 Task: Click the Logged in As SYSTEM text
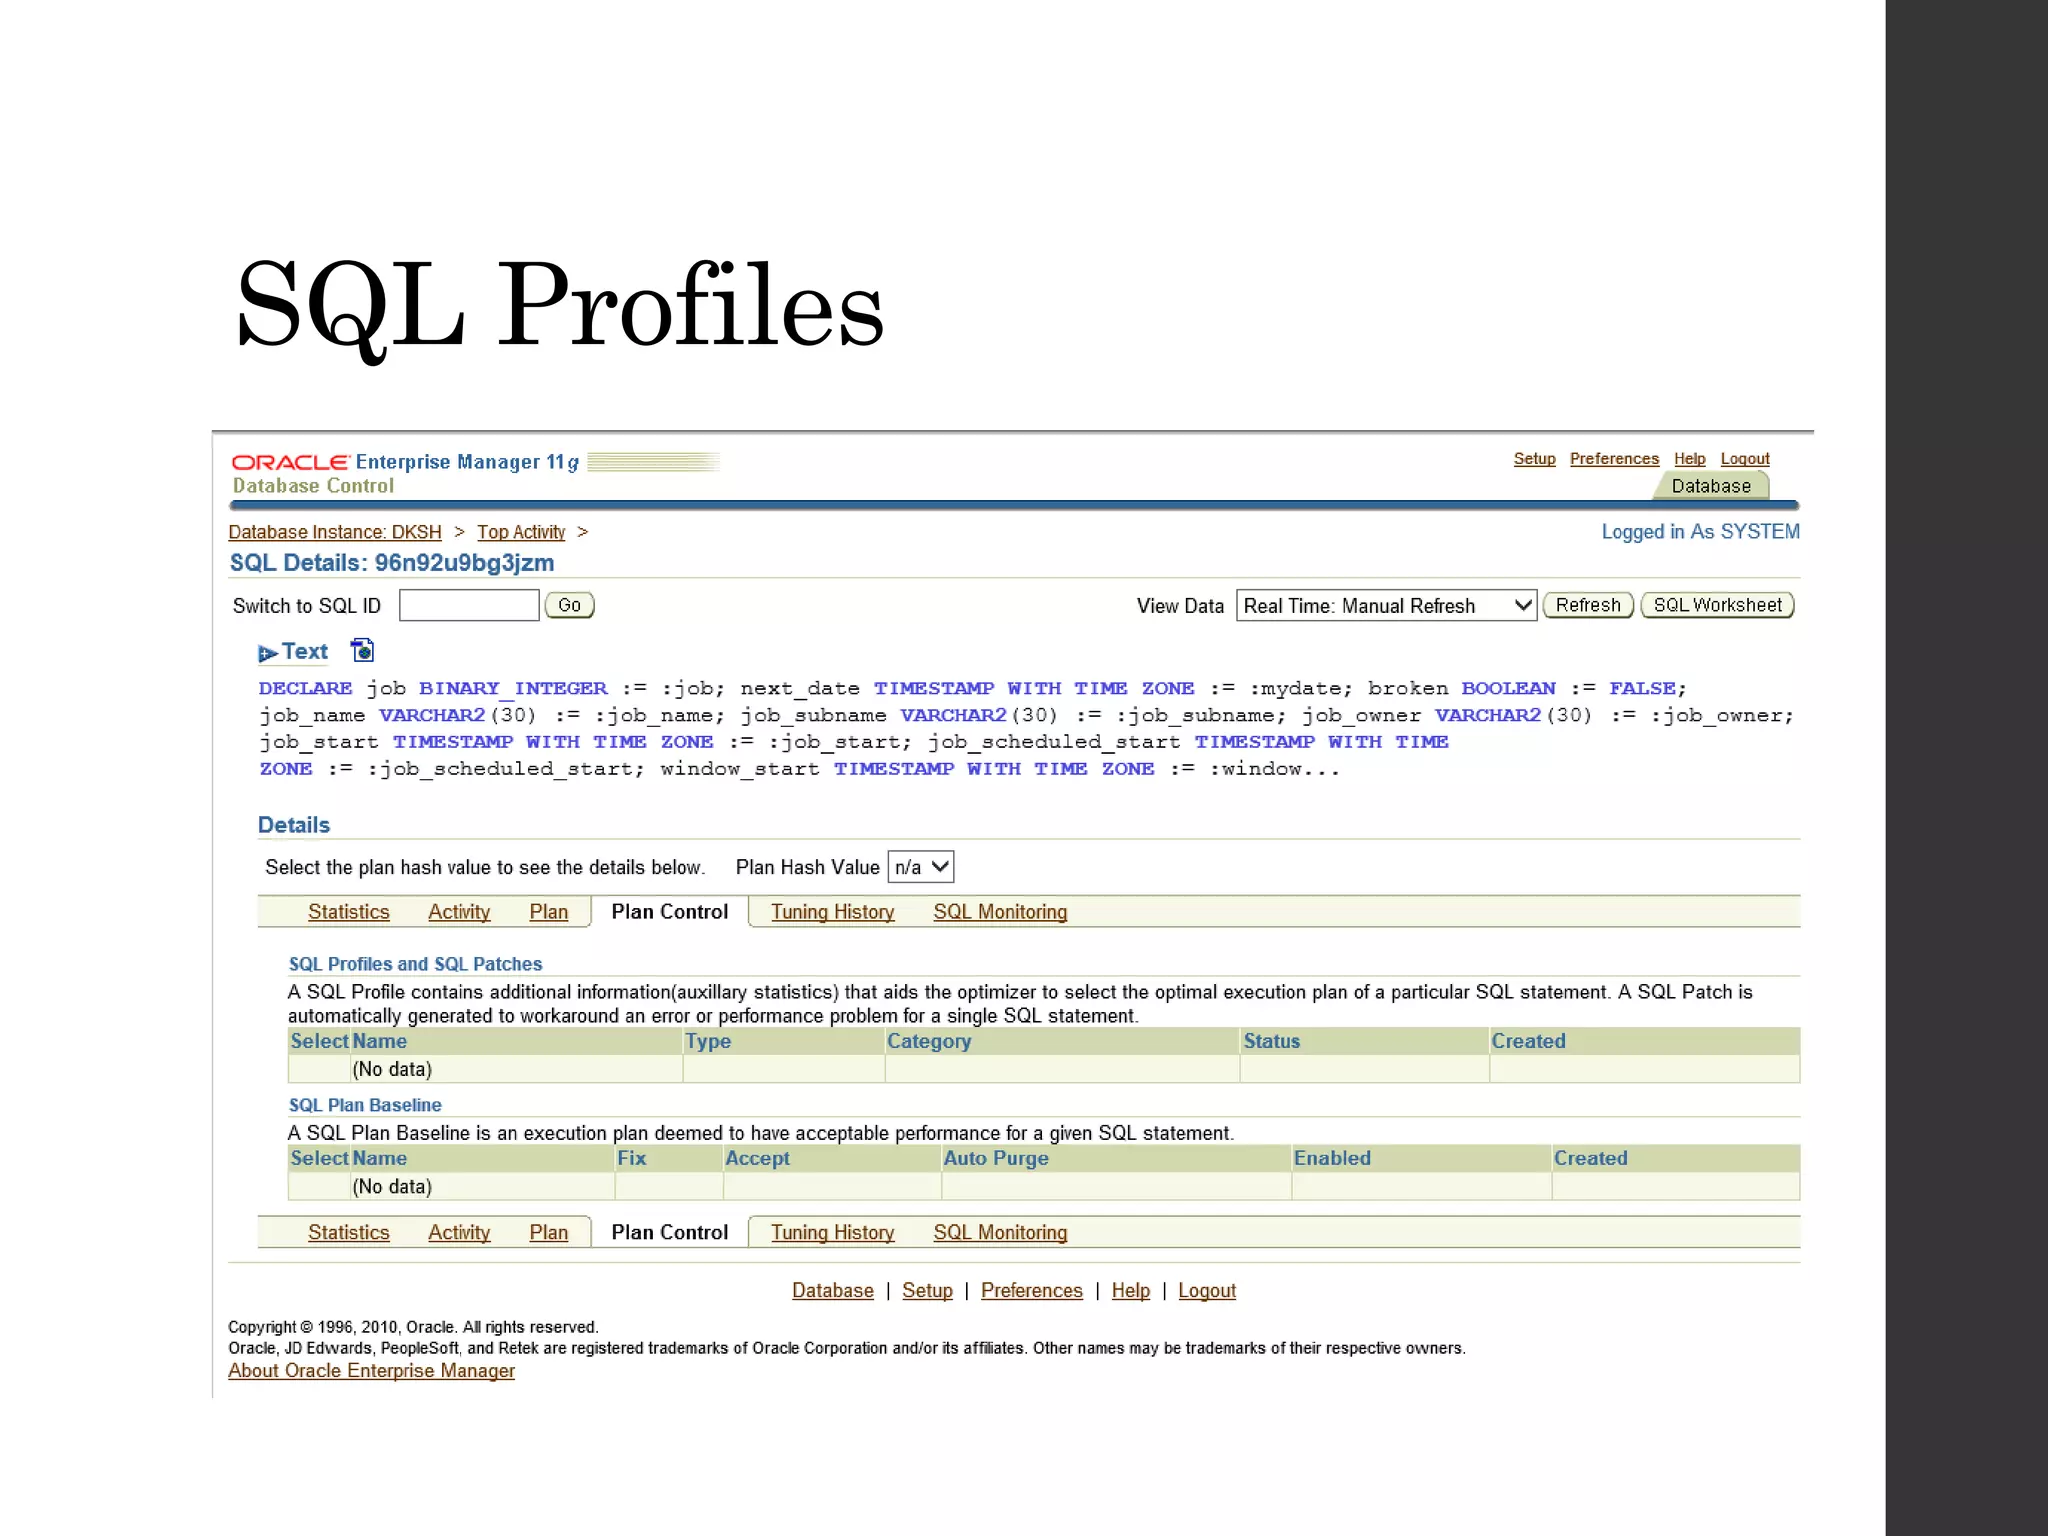click(1700, 532)
